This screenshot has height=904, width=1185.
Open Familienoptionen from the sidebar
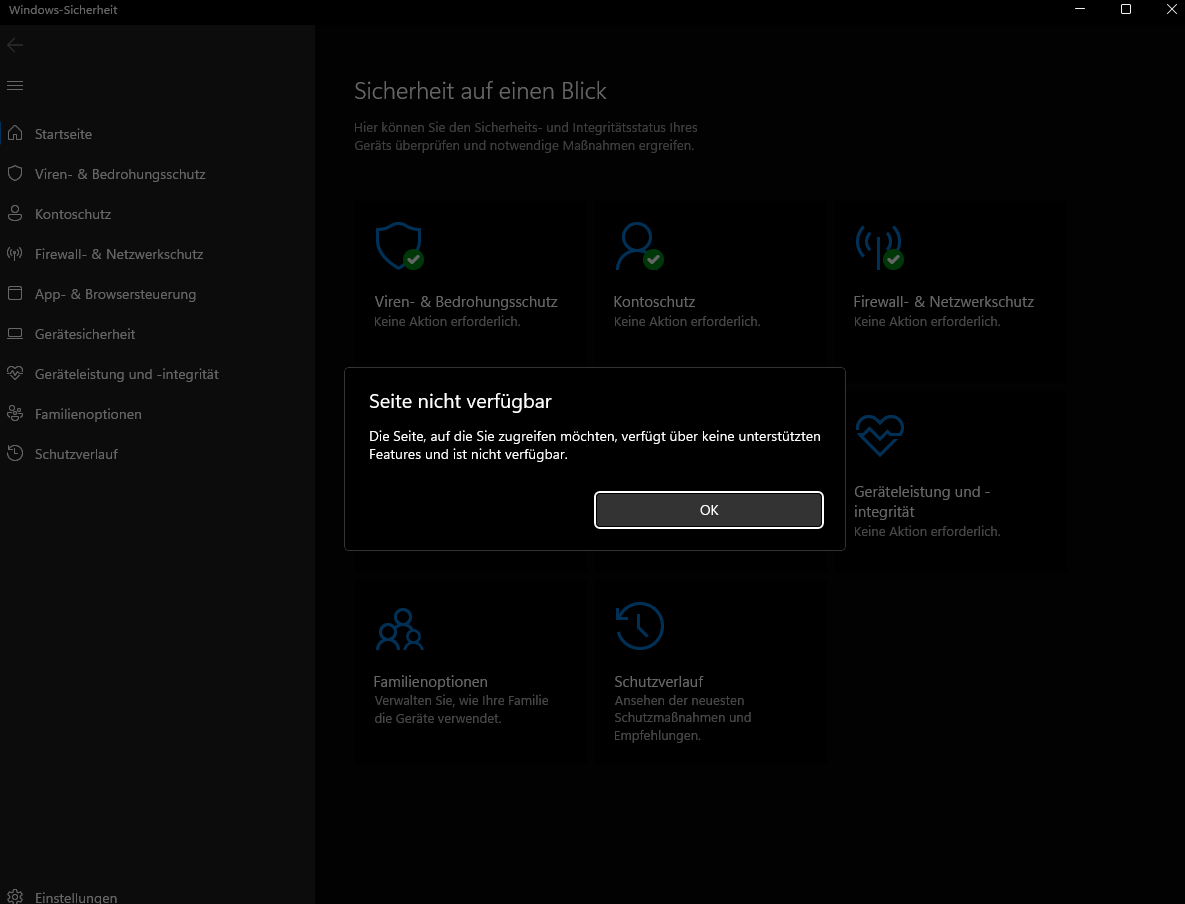click(x=157, y=414)
